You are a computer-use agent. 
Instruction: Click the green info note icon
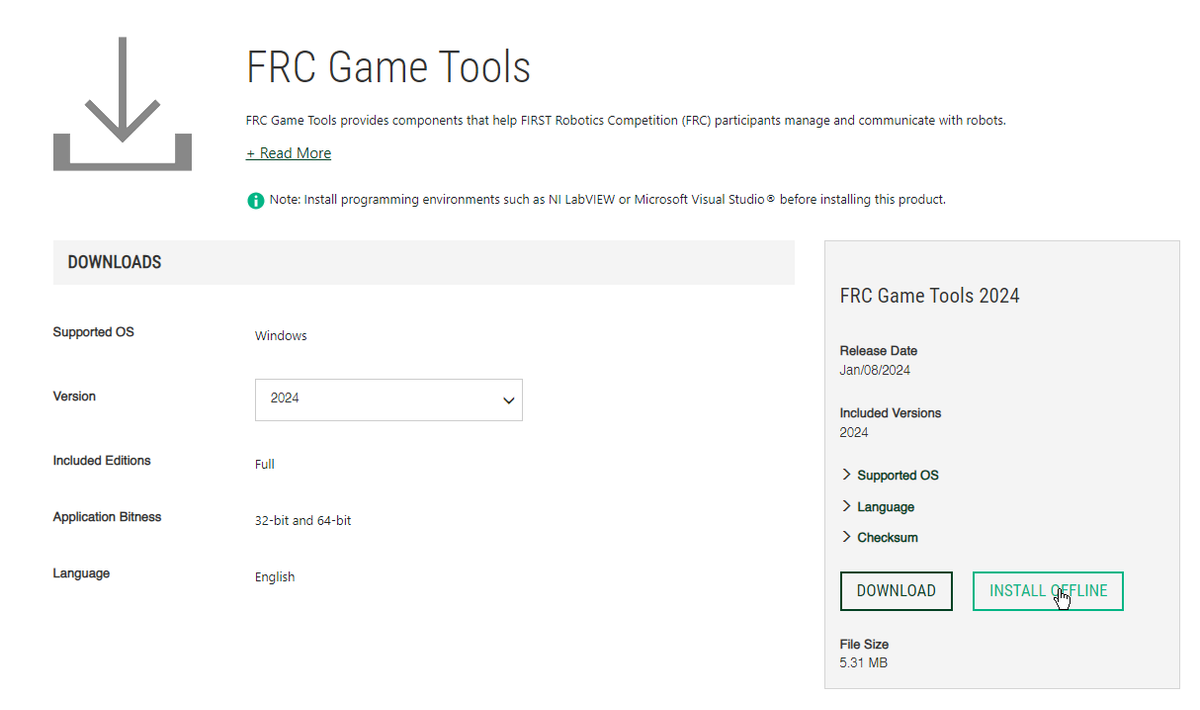point(255,200)
